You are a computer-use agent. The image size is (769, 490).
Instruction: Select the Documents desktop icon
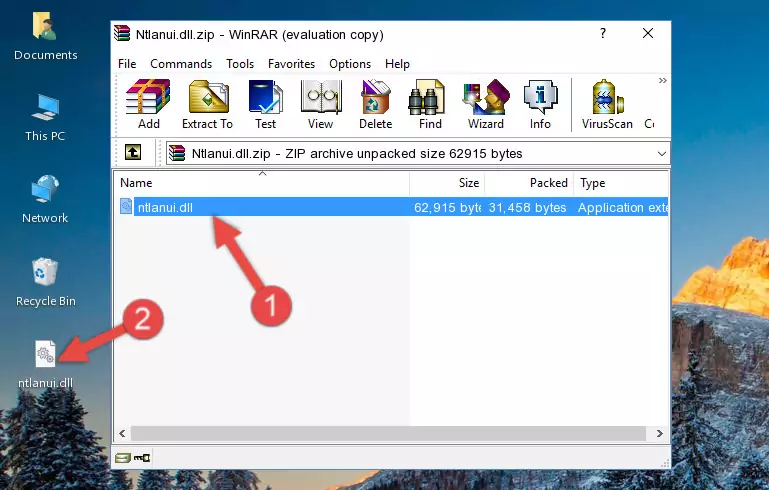click(x=46, y=36)
